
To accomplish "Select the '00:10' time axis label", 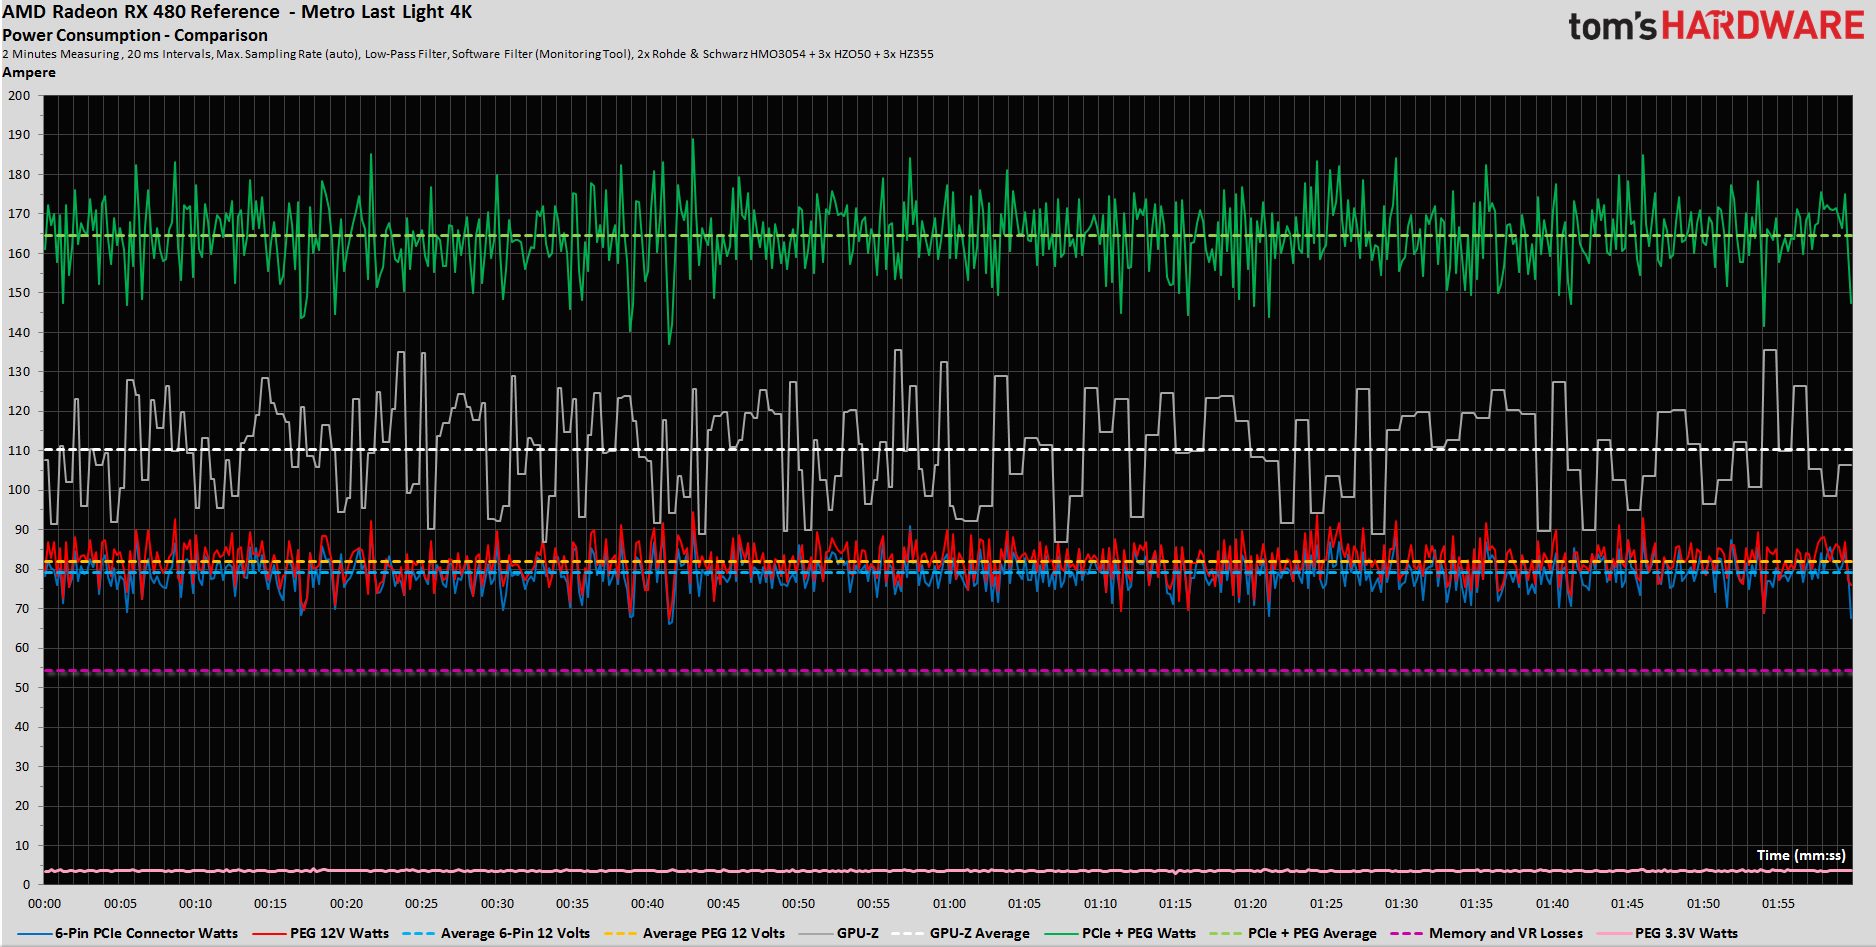I will [x=195, y=904].
